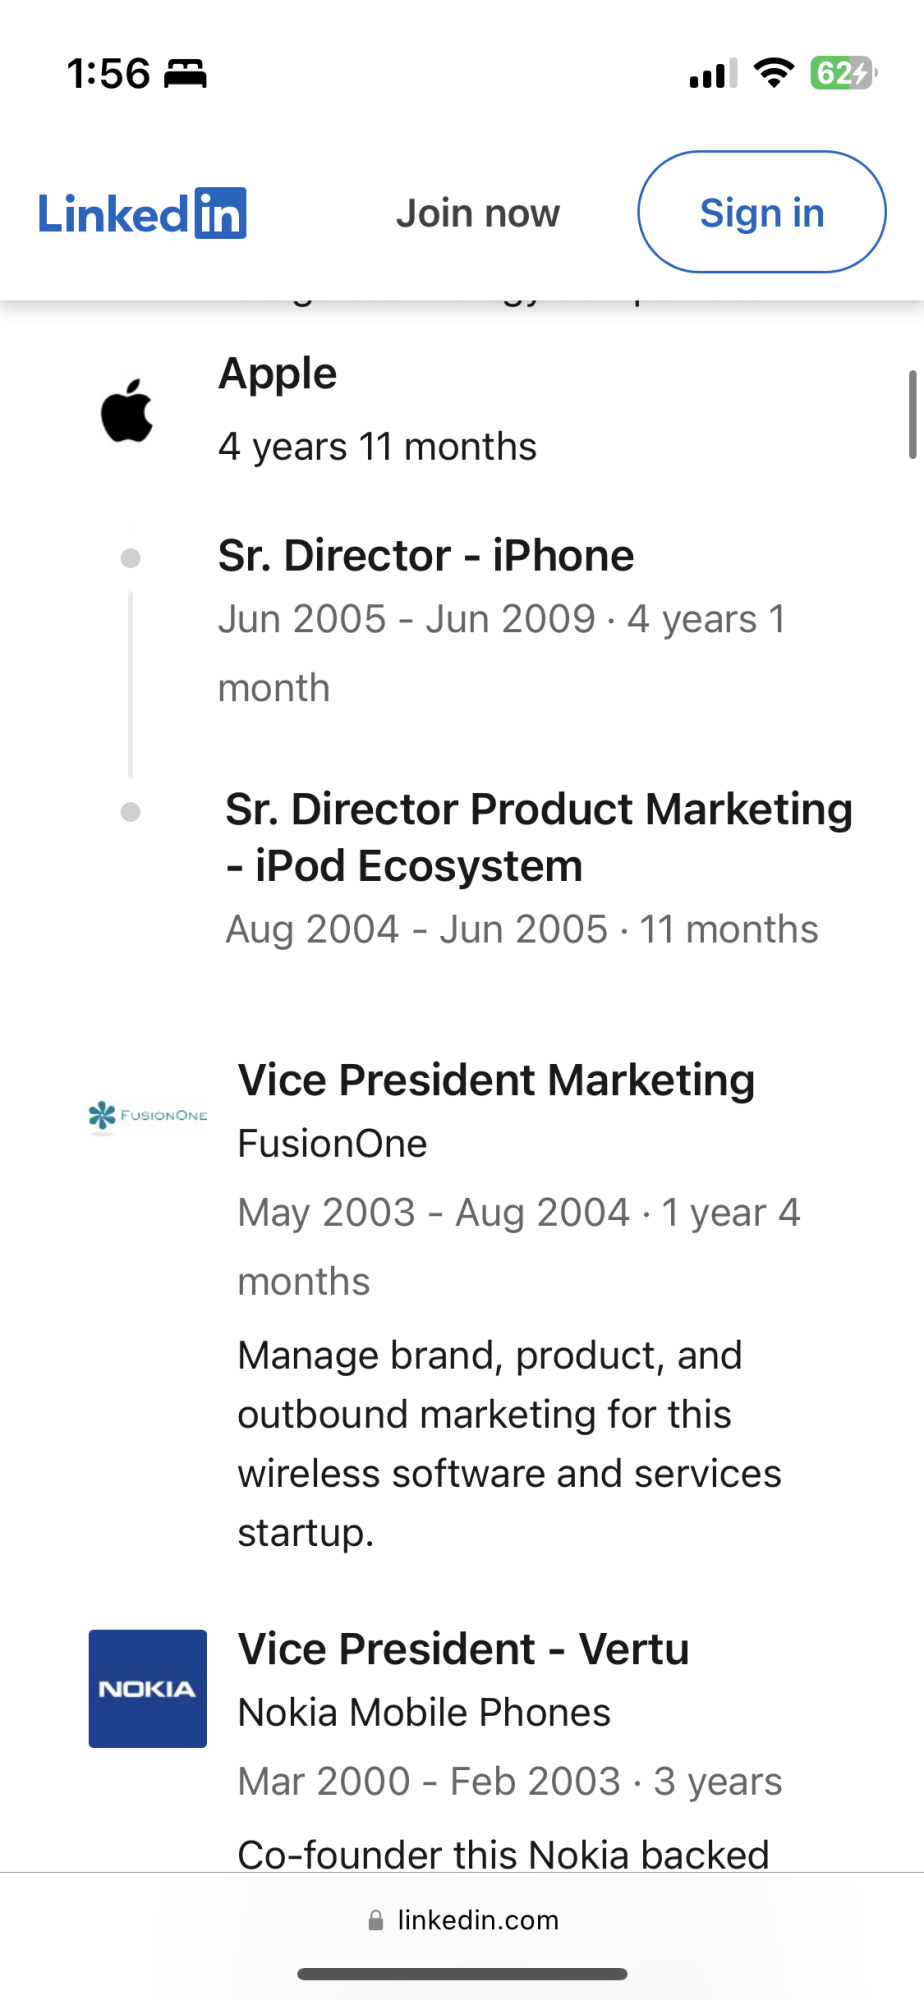Click the page scrollbar handle
Image resolution: width=924 pixels, height=2000 pixels.
point(912,414)
